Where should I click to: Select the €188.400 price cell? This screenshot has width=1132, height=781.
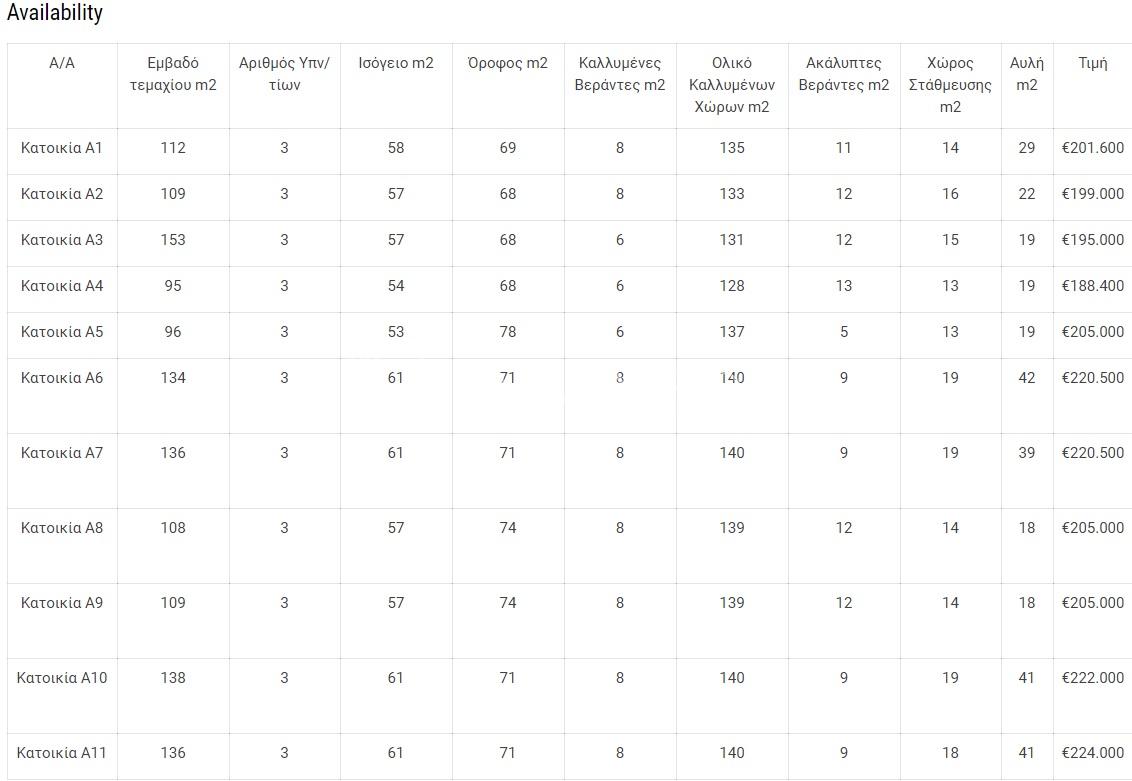tap(1093, 286)
